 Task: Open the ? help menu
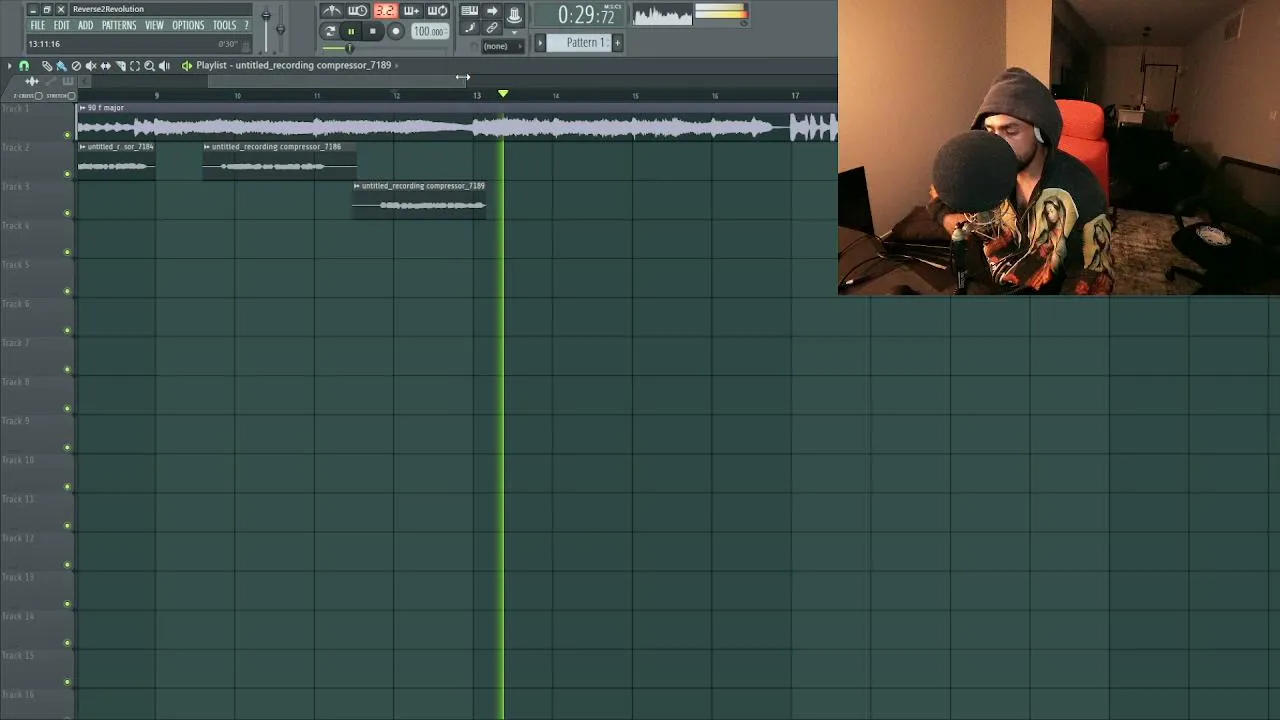(x=246, y=25)
